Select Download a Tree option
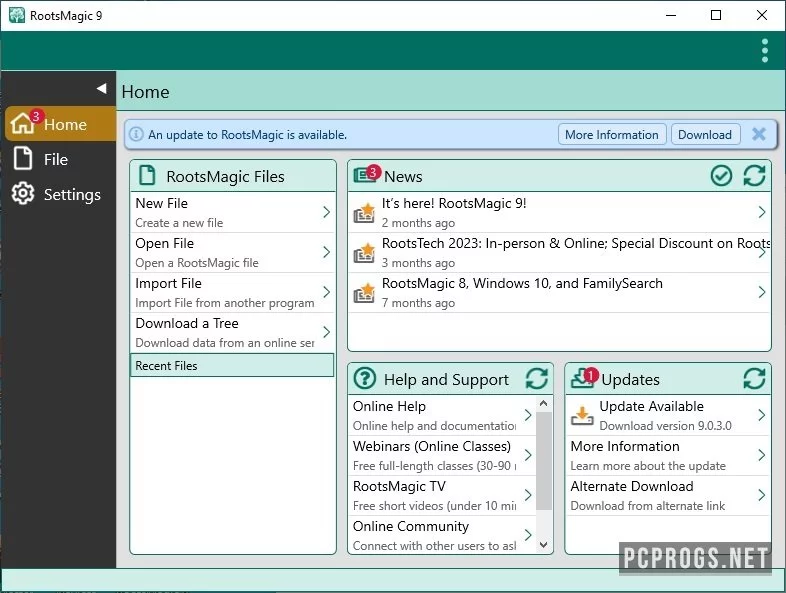Screen dimensions: 786x593 click(x=233, y=332)
